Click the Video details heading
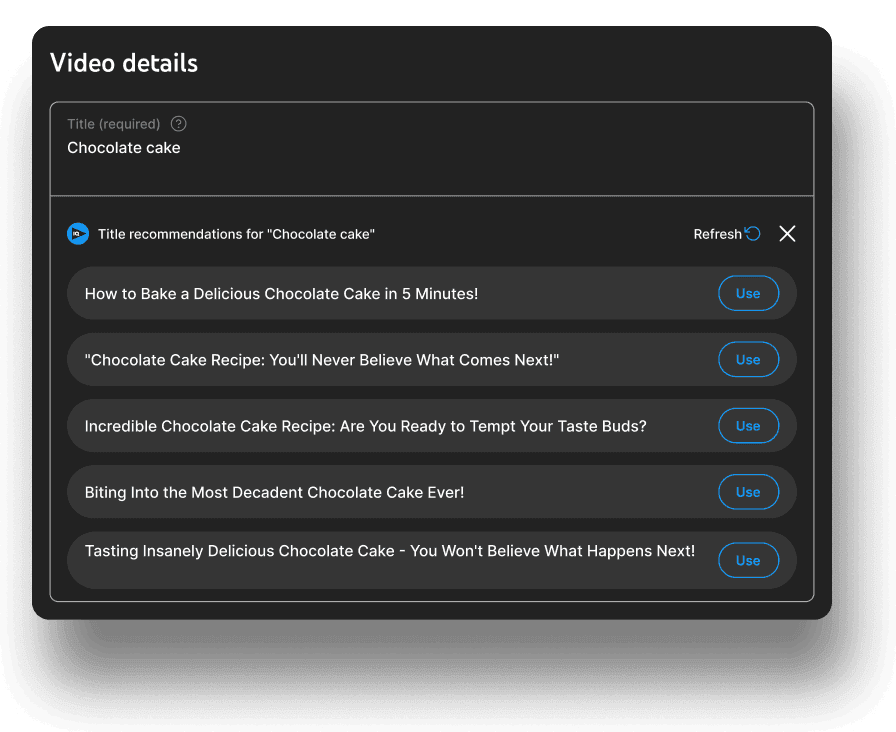Screen dimensions: 896x732 [124, 63]
